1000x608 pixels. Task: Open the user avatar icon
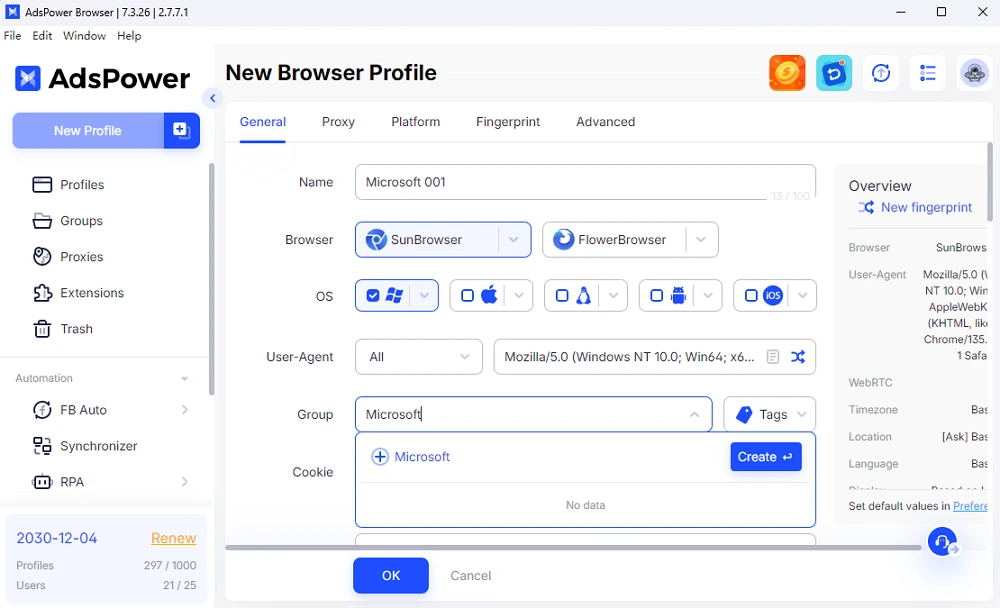pos(974,73)
